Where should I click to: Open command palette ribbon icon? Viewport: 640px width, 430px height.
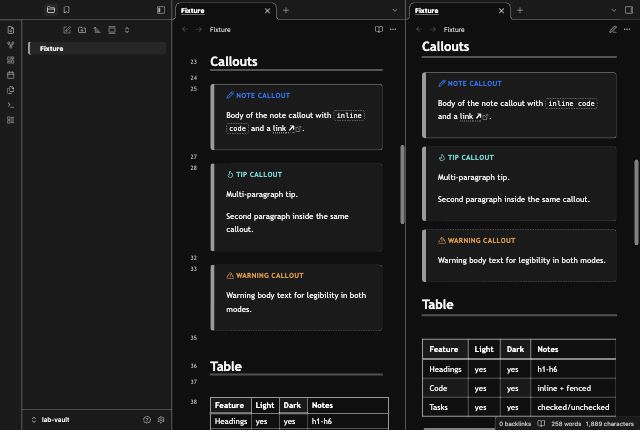pyautogui.click(x=11, y=105)
